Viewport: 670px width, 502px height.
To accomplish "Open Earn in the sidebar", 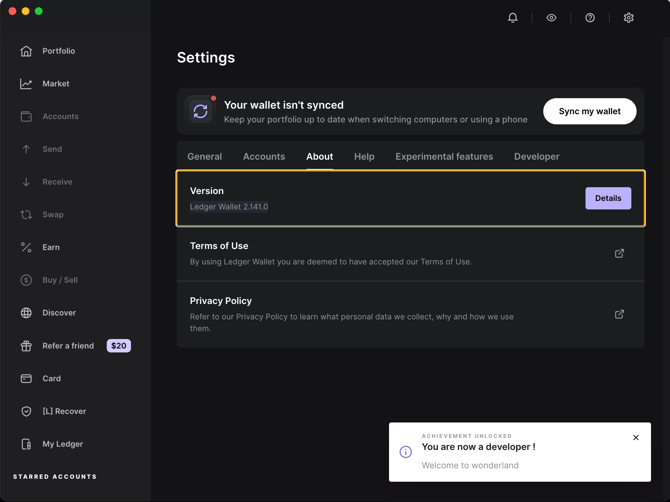I will [50, 247].
